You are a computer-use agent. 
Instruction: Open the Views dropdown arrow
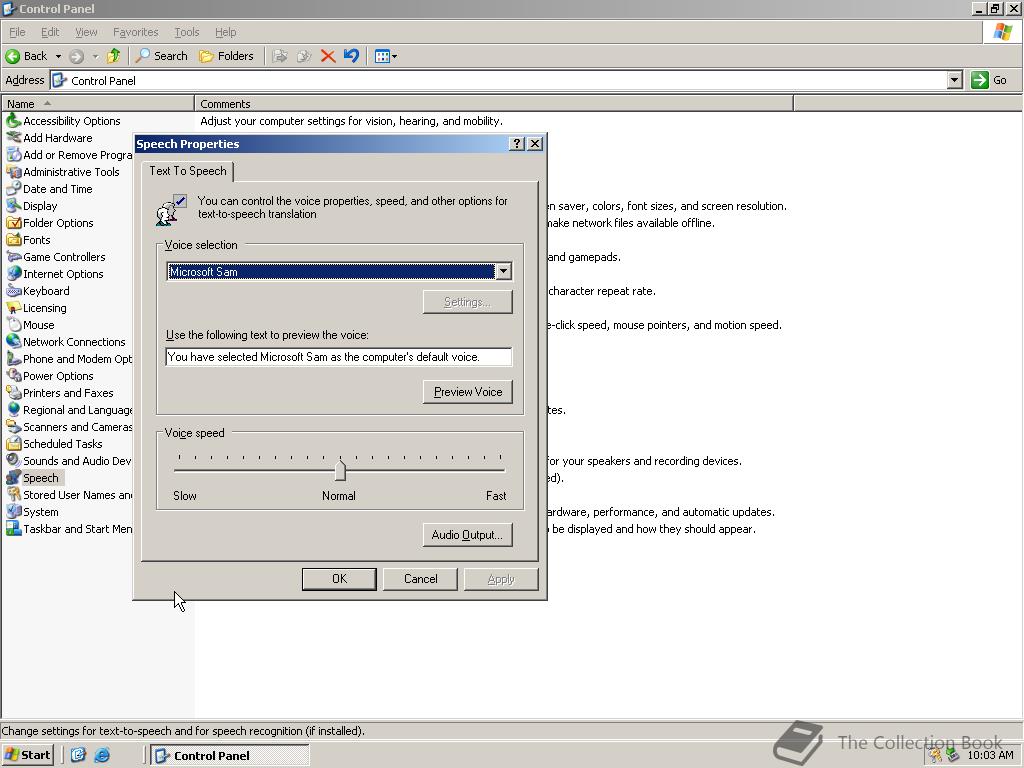pos(394,56)
